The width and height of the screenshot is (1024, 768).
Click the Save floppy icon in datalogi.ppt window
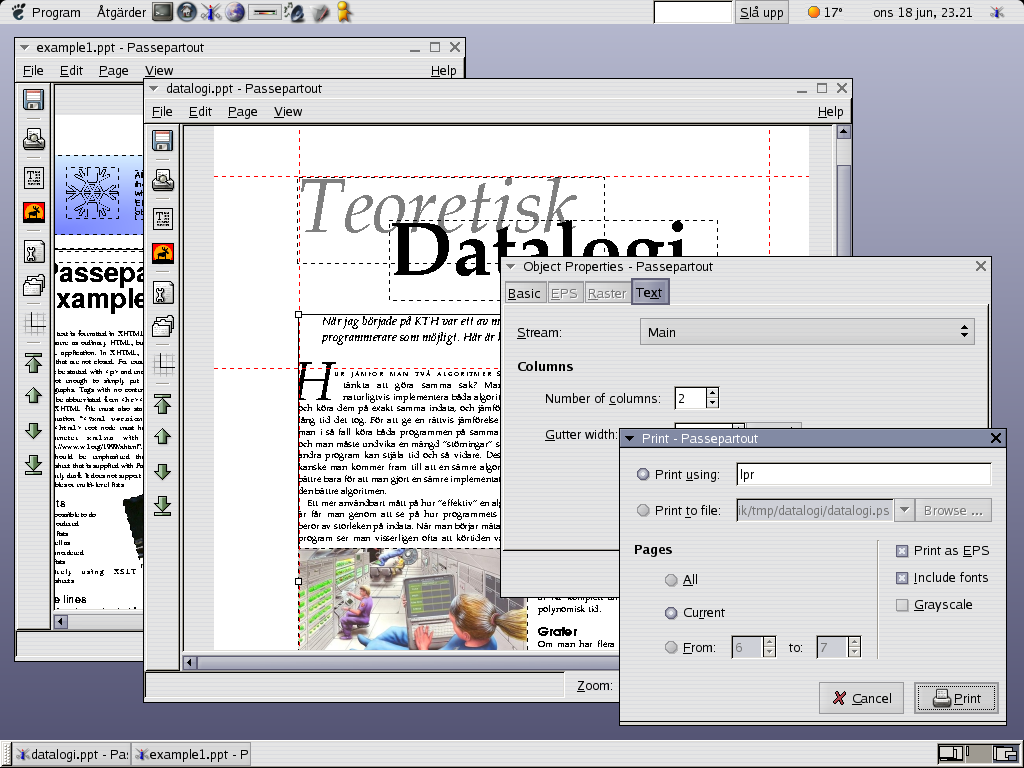[162, 141]
